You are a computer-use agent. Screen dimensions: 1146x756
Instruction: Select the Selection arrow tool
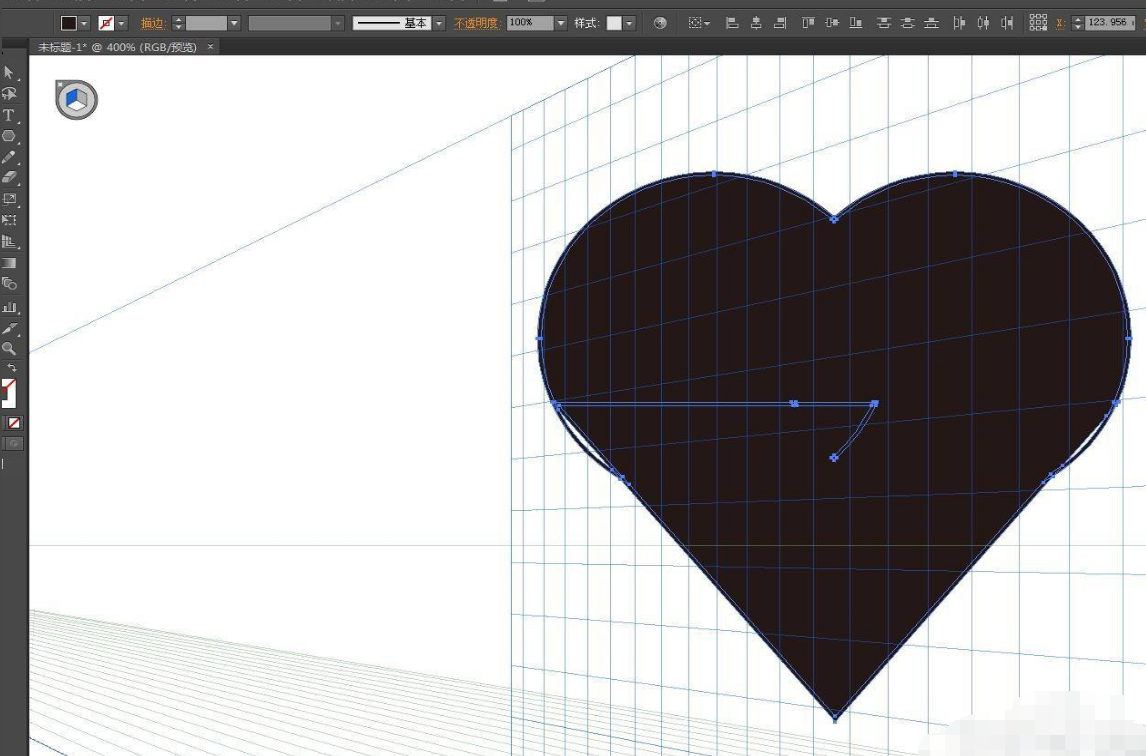tap(9, 72)
